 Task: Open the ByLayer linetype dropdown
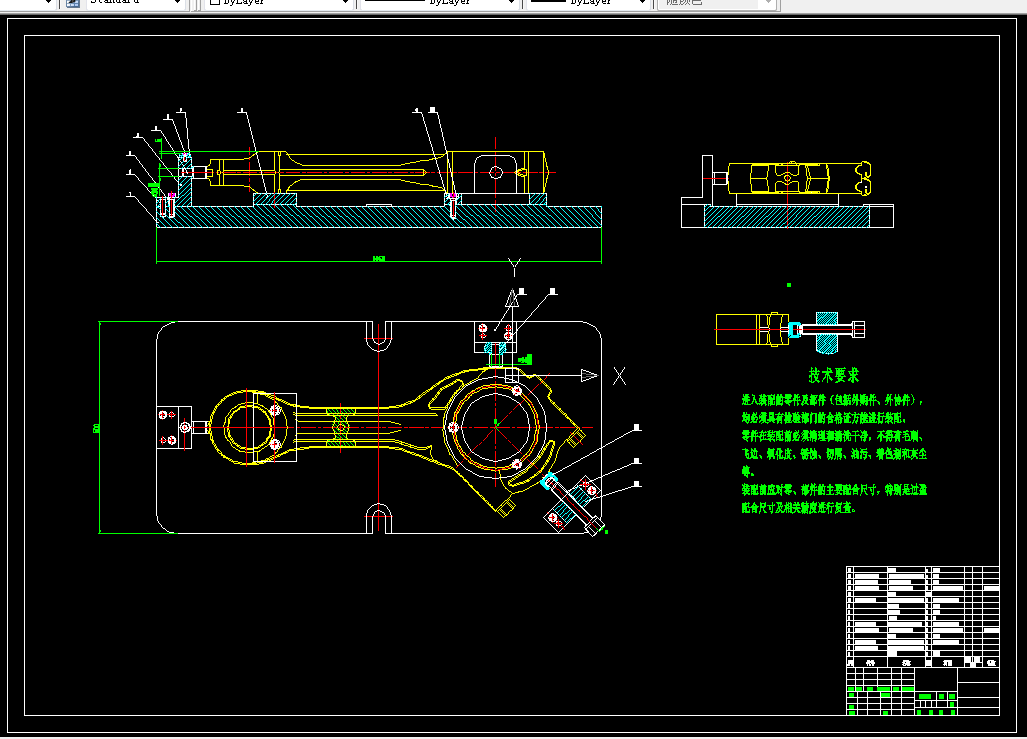pos(439,2)
